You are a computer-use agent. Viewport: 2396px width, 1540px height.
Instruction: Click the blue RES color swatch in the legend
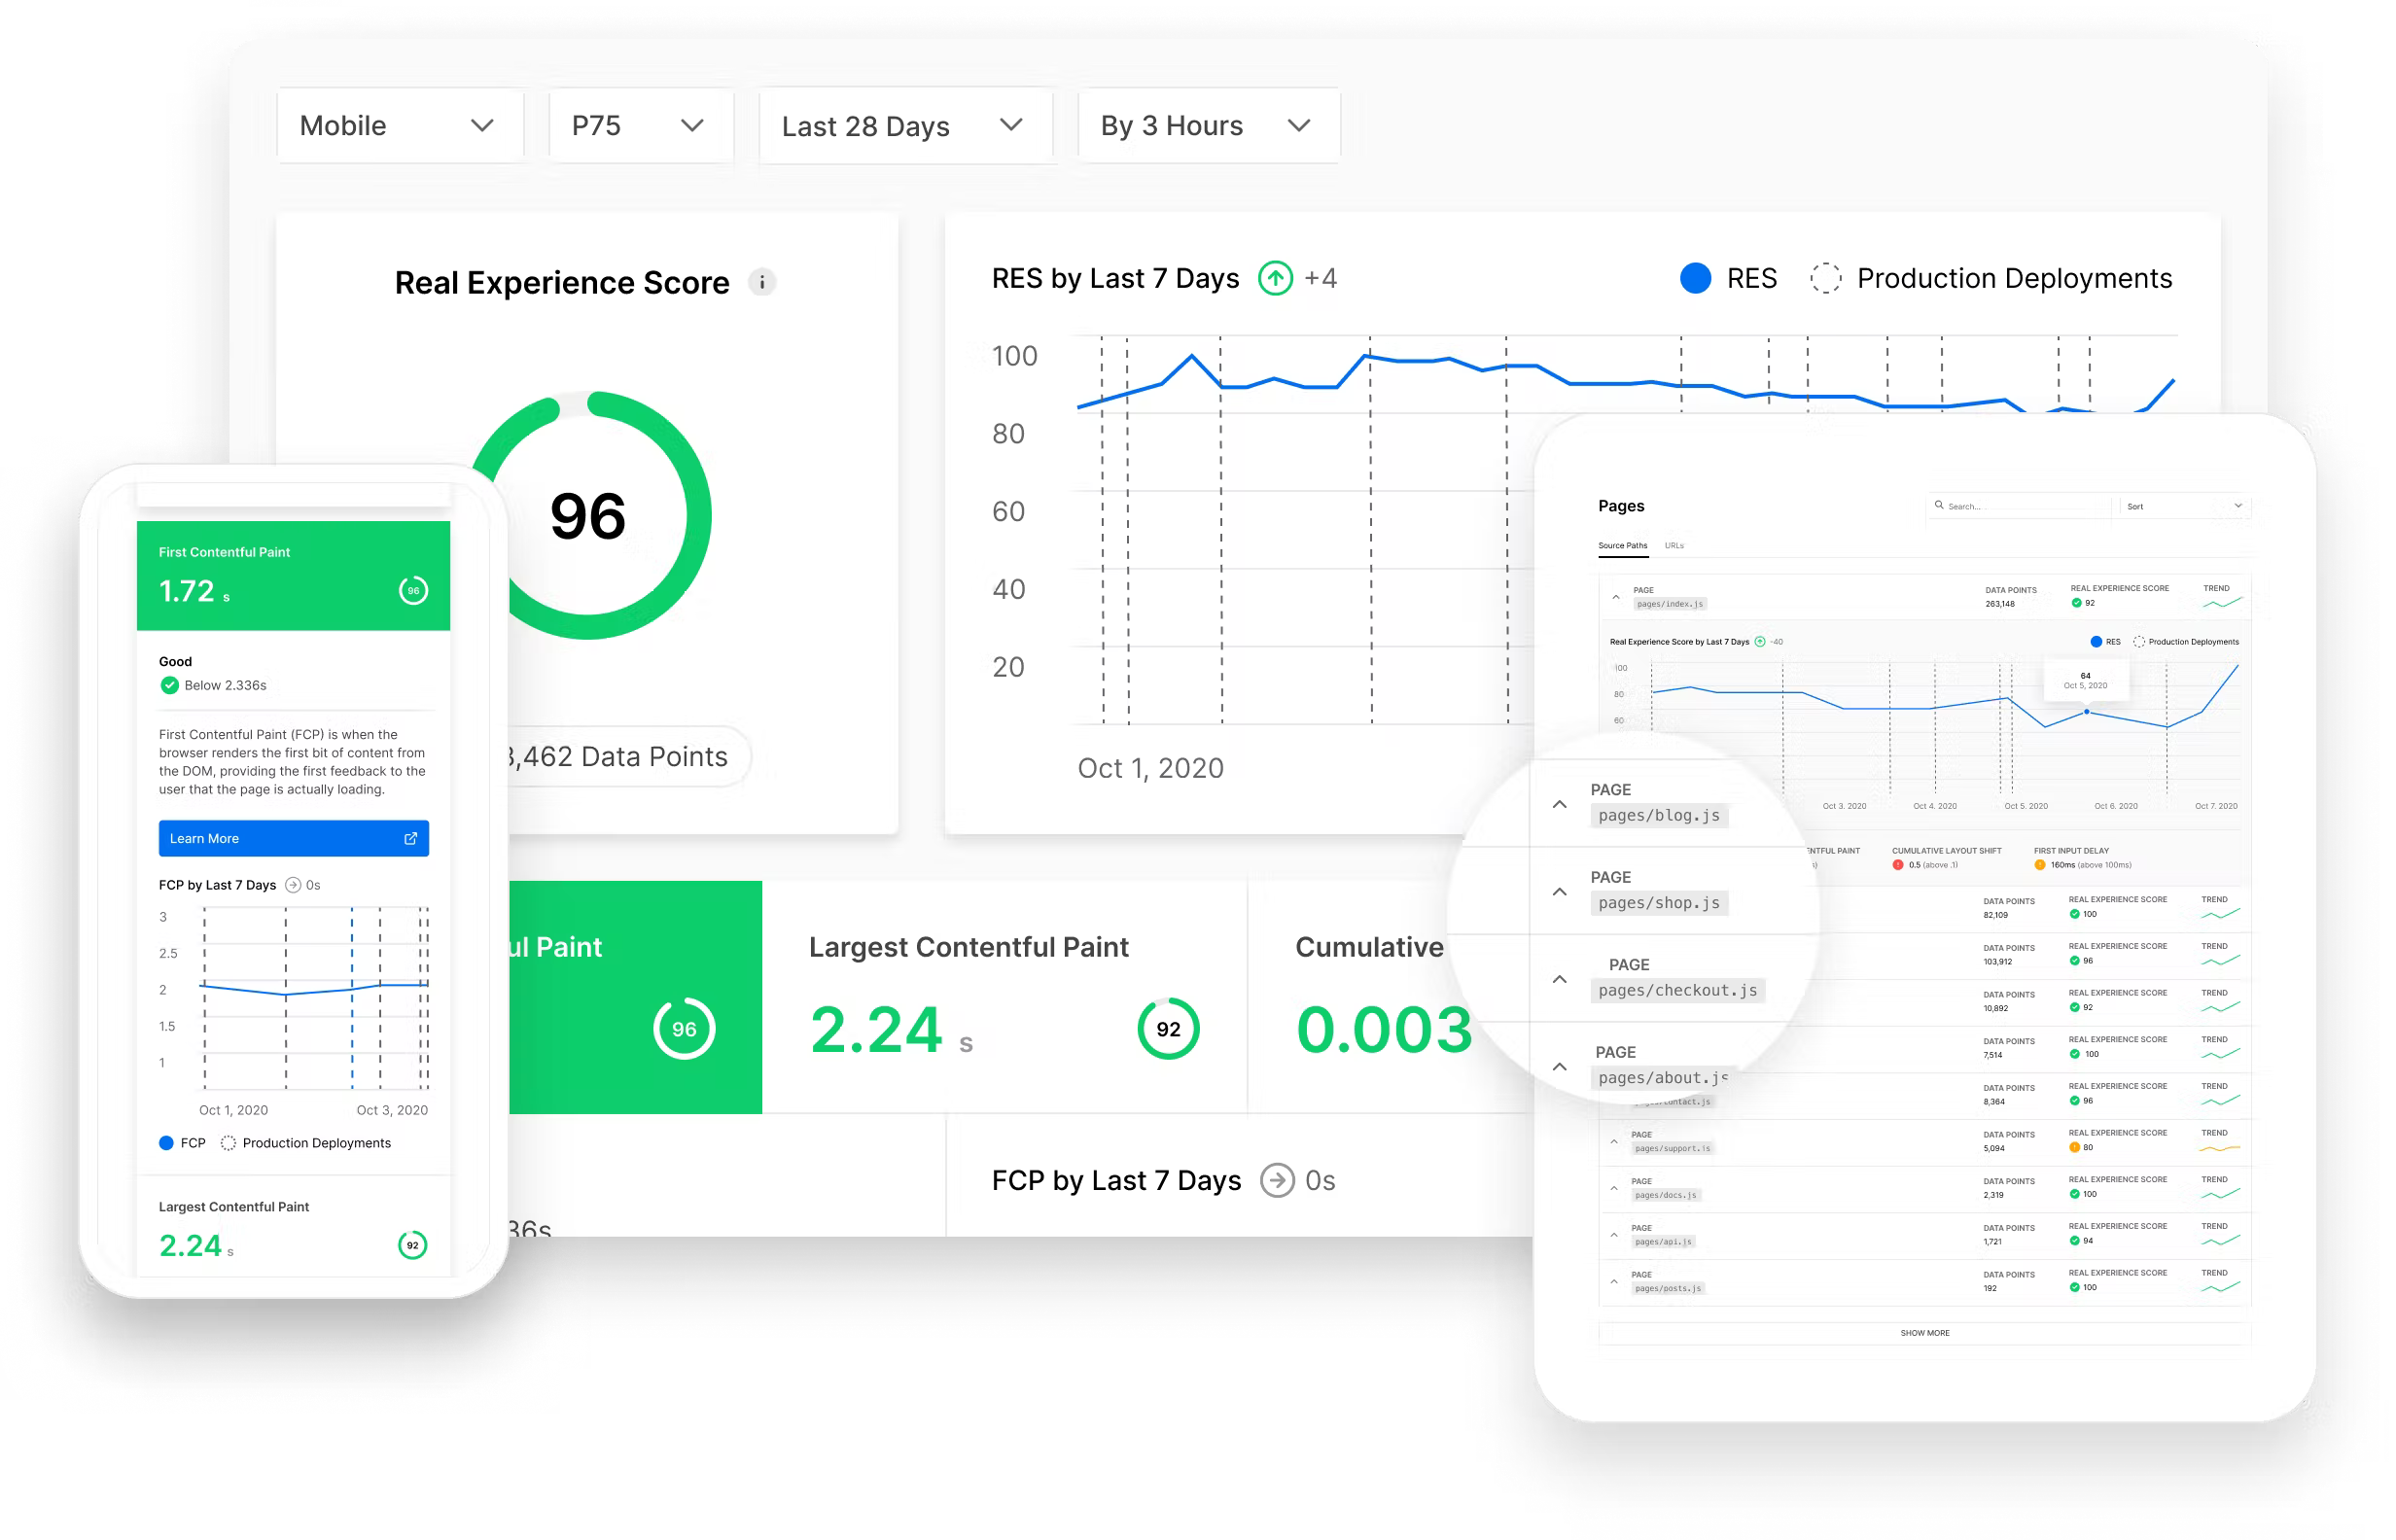(x=1695, y=278)
